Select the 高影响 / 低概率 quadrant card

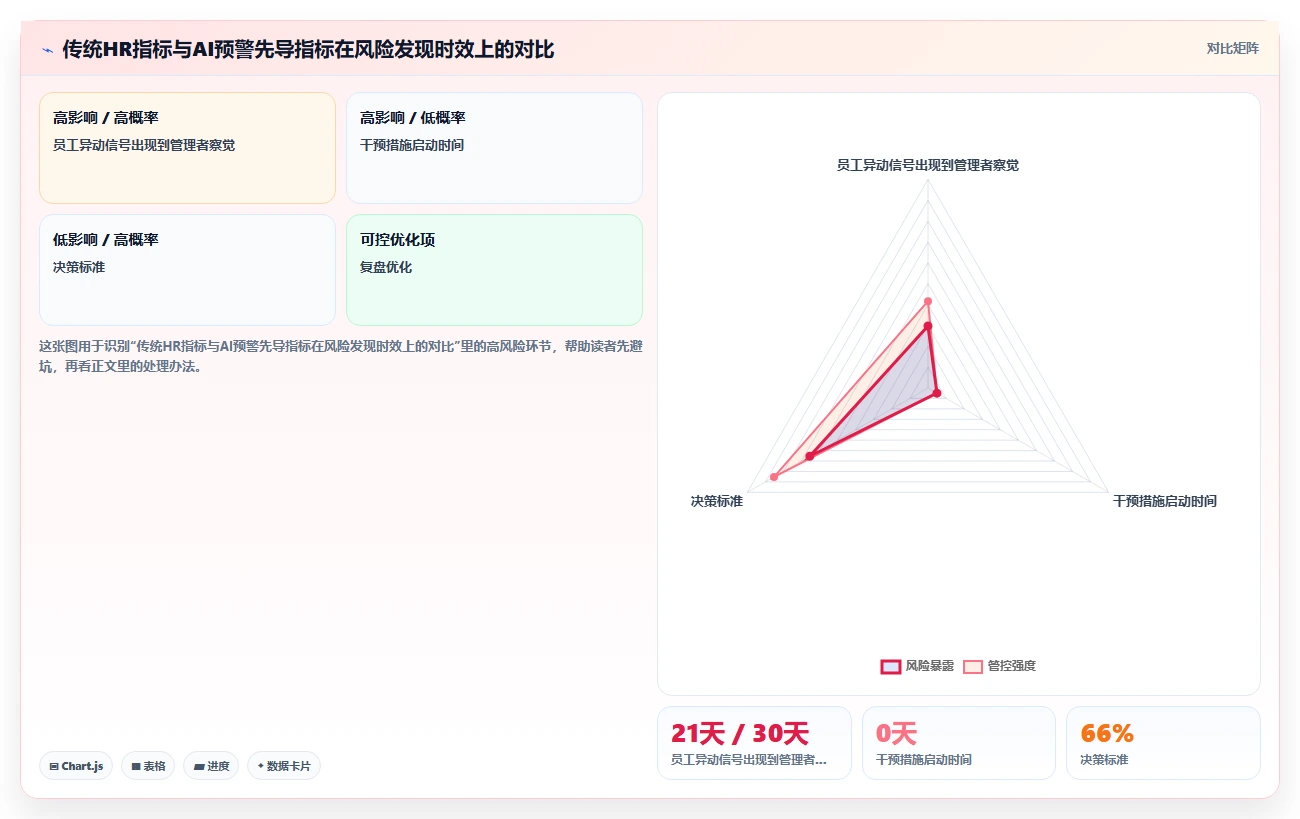[494, 148]
